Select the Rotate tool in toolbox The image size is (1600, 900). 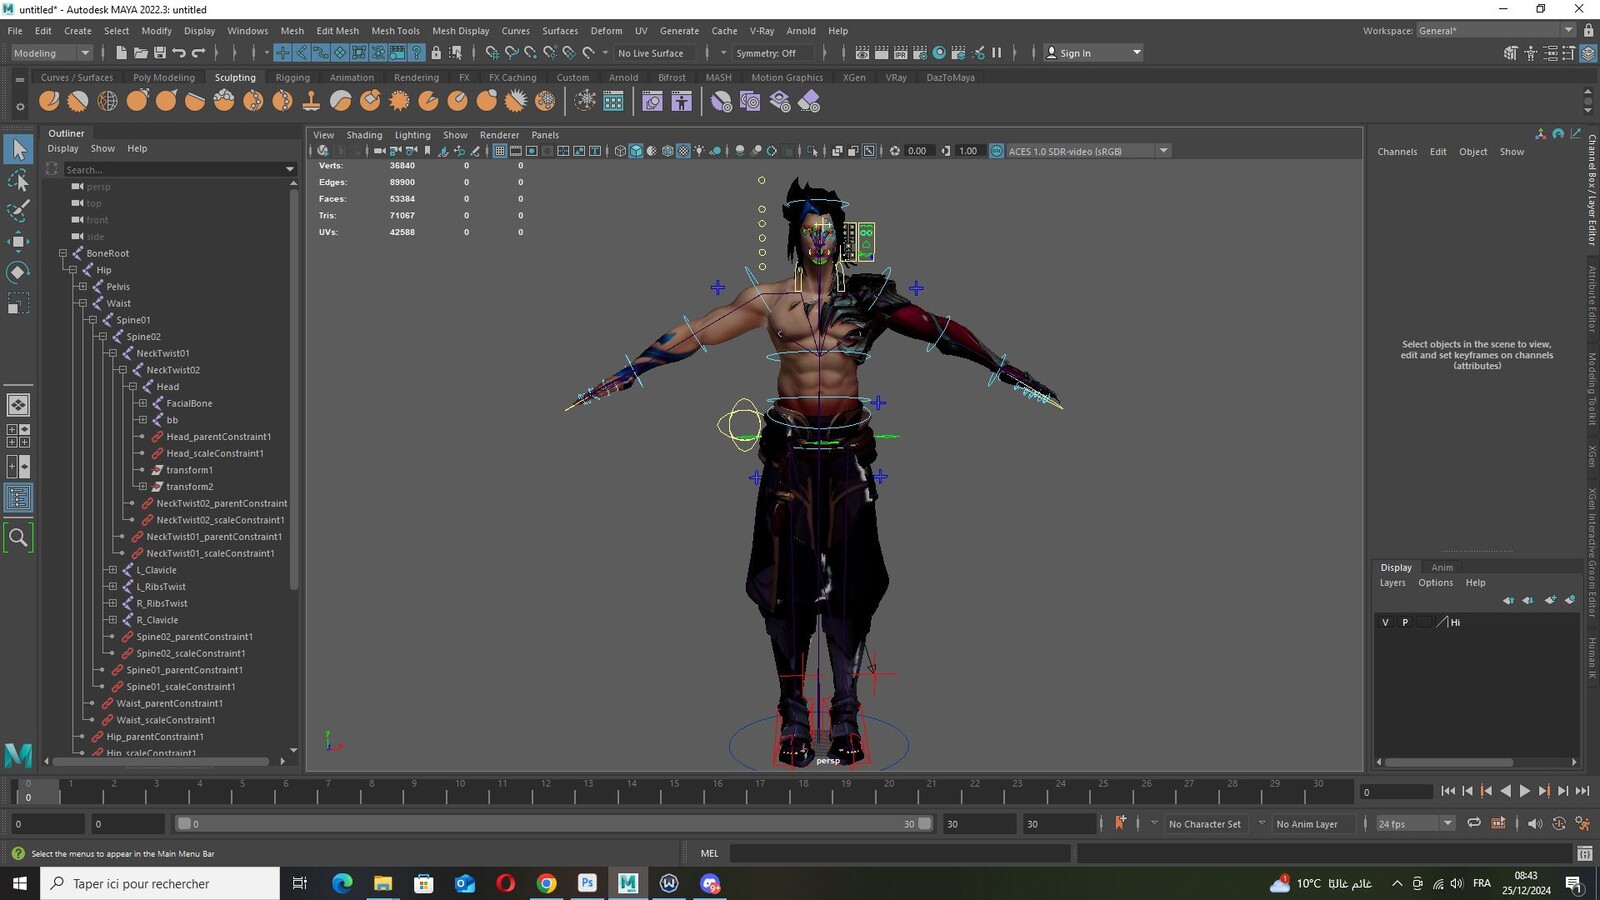(x=18, y=272)
